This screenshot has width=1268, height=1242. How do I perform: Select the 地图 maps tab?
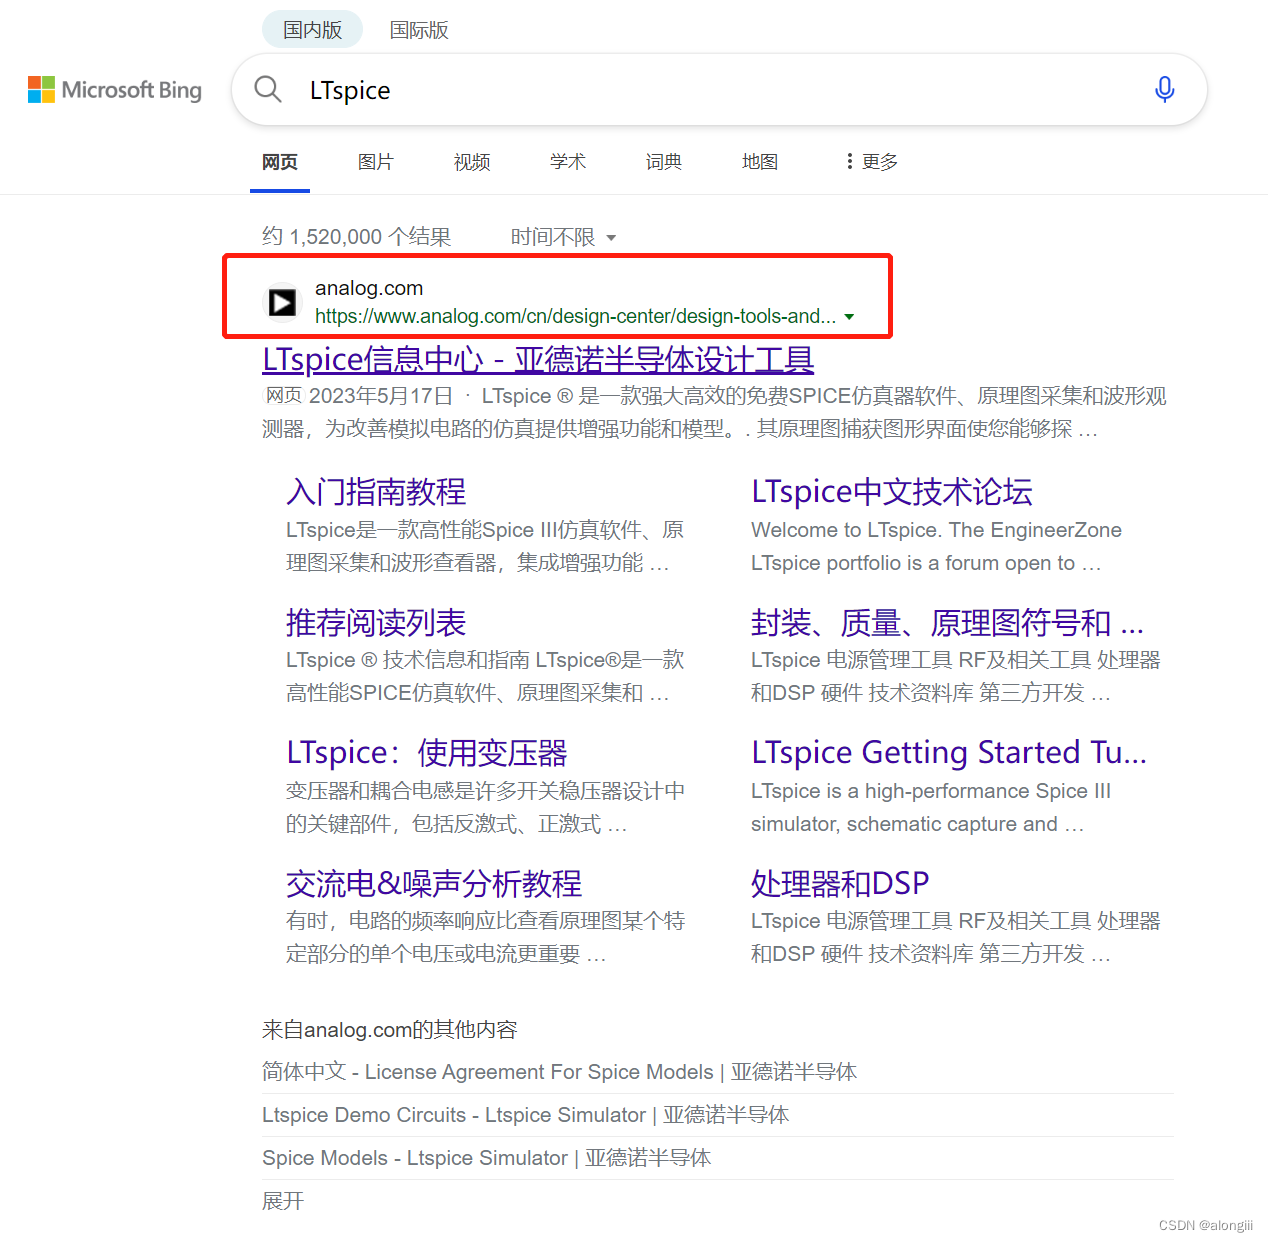coord(760,162)
